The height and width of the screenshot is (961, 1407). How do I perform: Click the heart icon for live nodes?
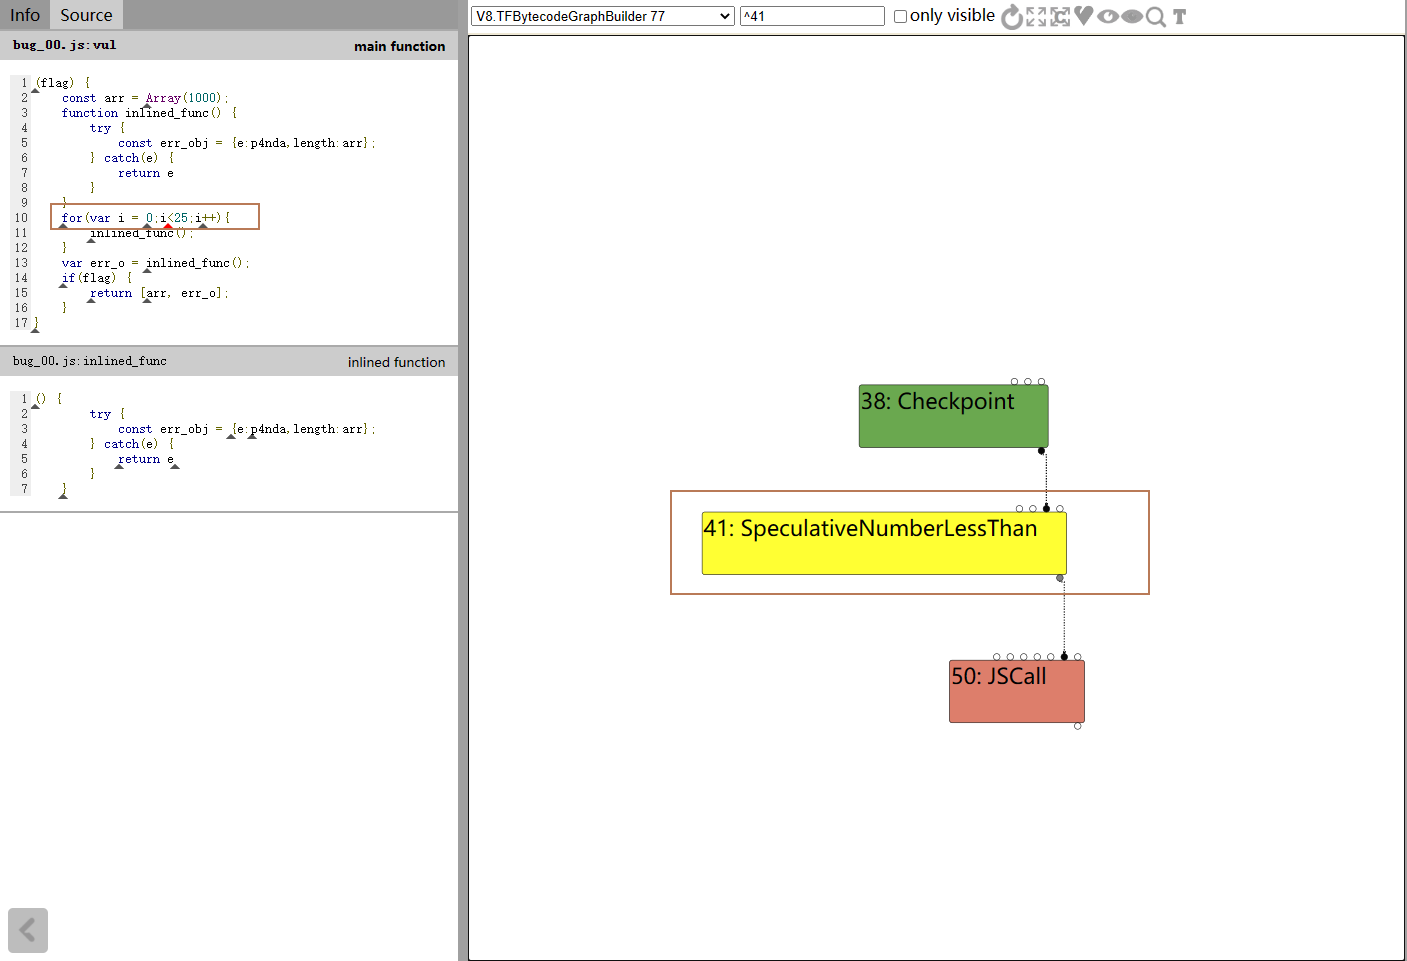1083,16
